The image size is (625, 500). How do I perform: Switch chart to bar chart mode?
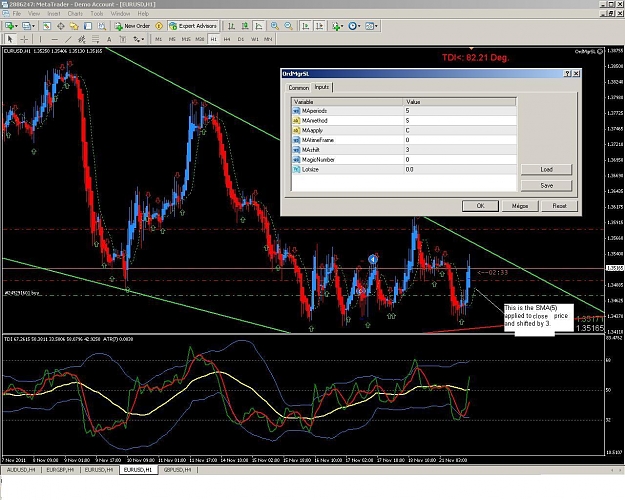click(231, 26)
